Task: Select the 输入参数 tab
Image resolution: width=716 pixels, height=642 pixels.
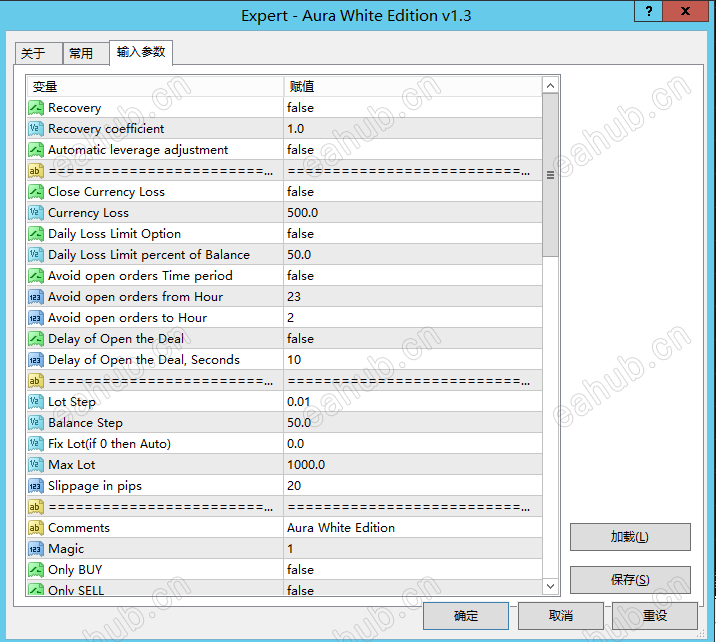Action: pos(141,52)
